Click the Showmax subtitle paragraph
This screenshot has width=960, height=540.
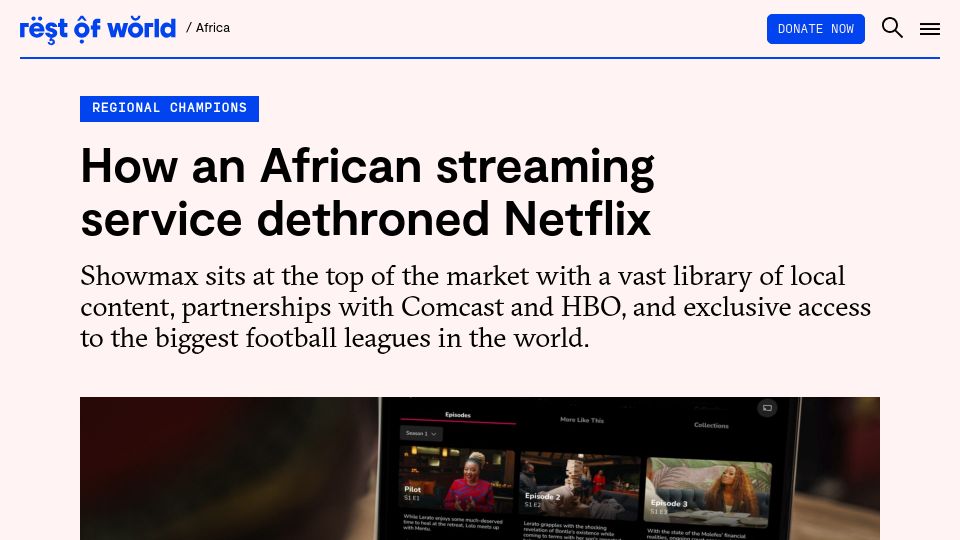click(475, 307)
